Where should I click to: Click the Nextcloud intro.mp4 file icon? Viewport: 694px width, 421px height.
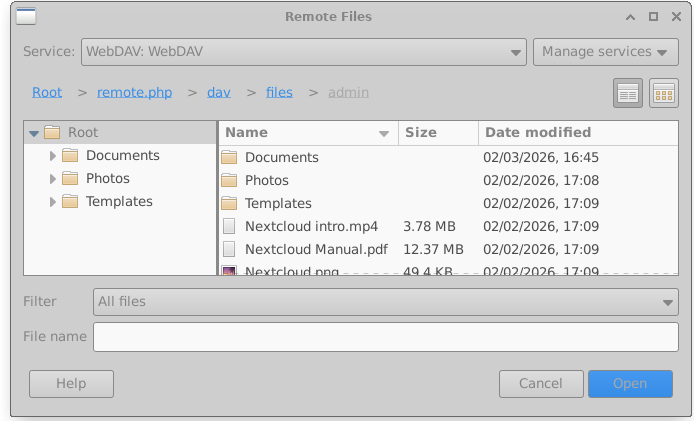[x=229, y=227]
